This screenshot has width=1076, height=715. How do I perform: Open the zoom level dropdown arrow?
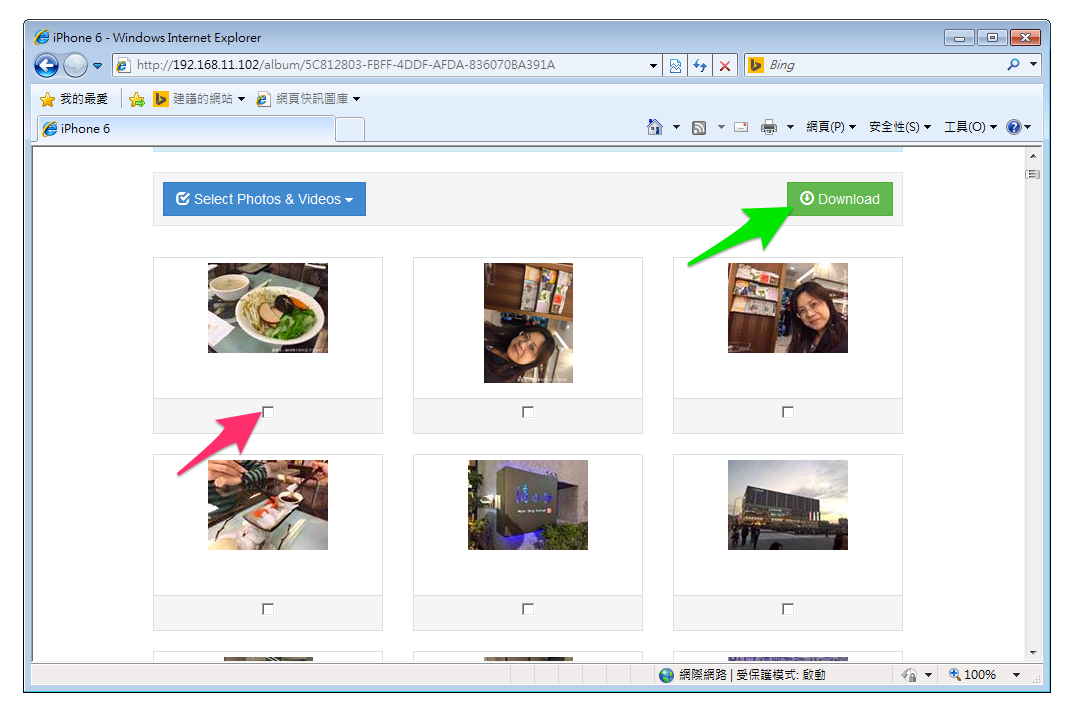(x=1016, y=675)
